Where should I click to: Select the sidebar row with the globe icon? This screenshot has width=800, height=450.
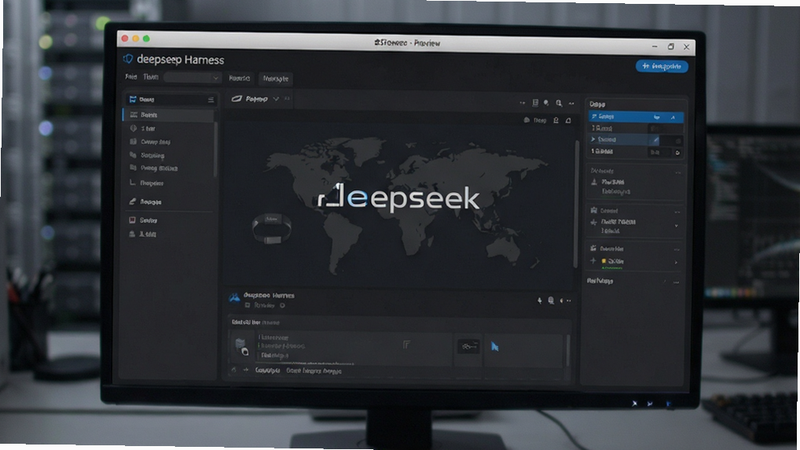pos(169,129)
